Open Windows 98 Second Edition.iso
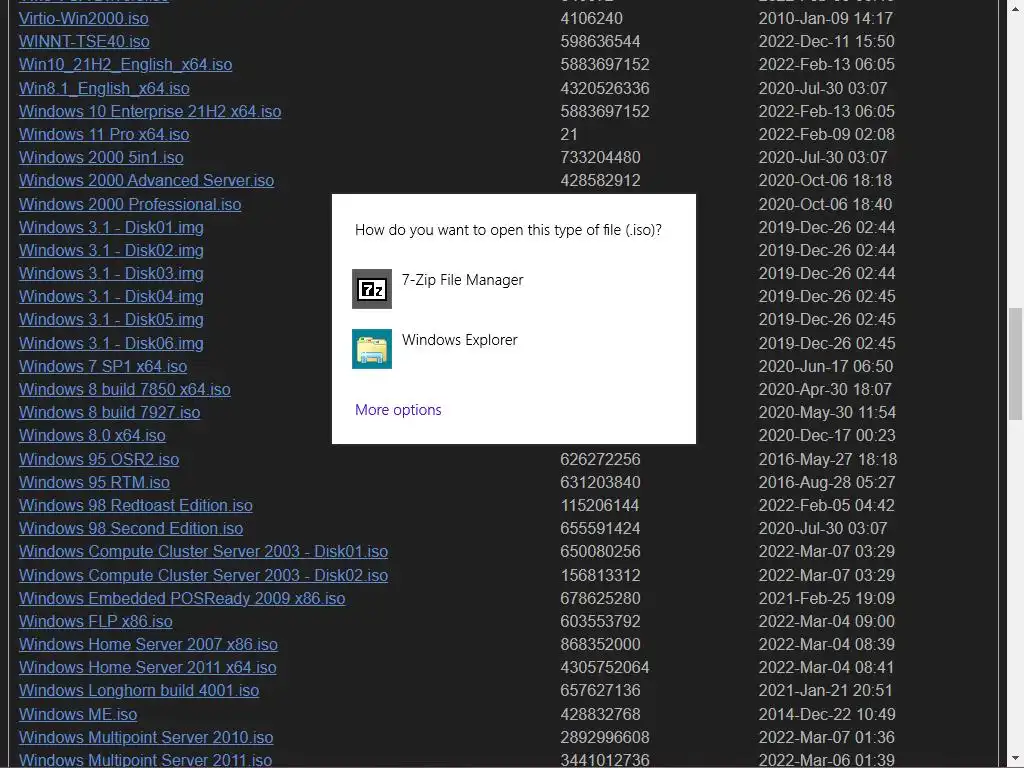Screen dimensions: 1024x768 [131, 528]
